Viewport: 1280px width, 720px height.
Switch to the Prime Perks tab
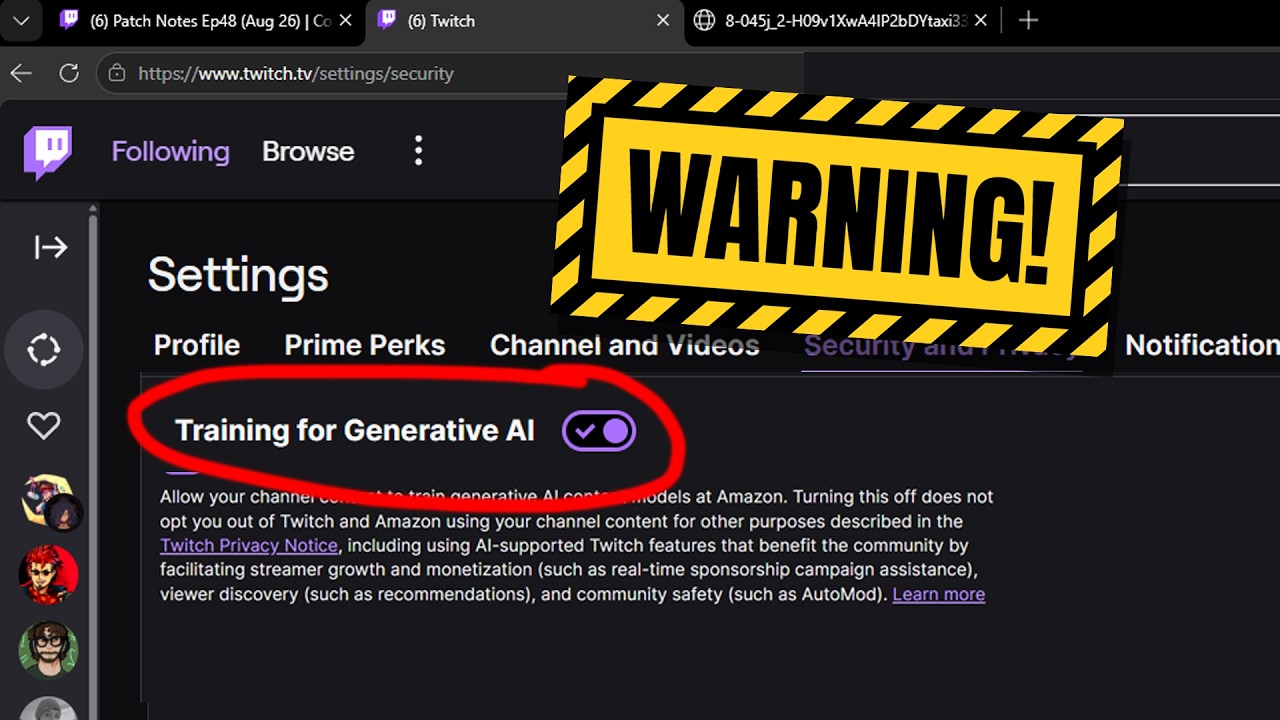pyautogui.click(x=365, y=345)
